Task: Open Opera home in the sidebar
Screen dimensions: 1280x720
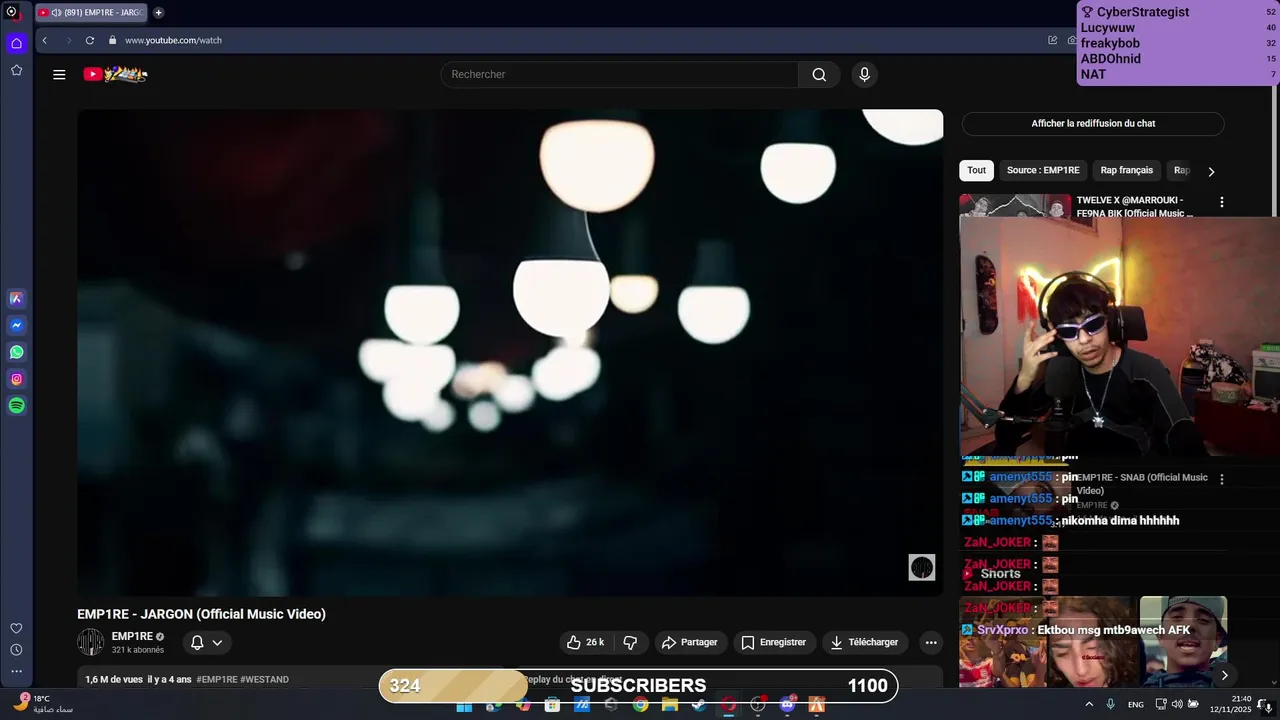Action: (x=16, y=43)
